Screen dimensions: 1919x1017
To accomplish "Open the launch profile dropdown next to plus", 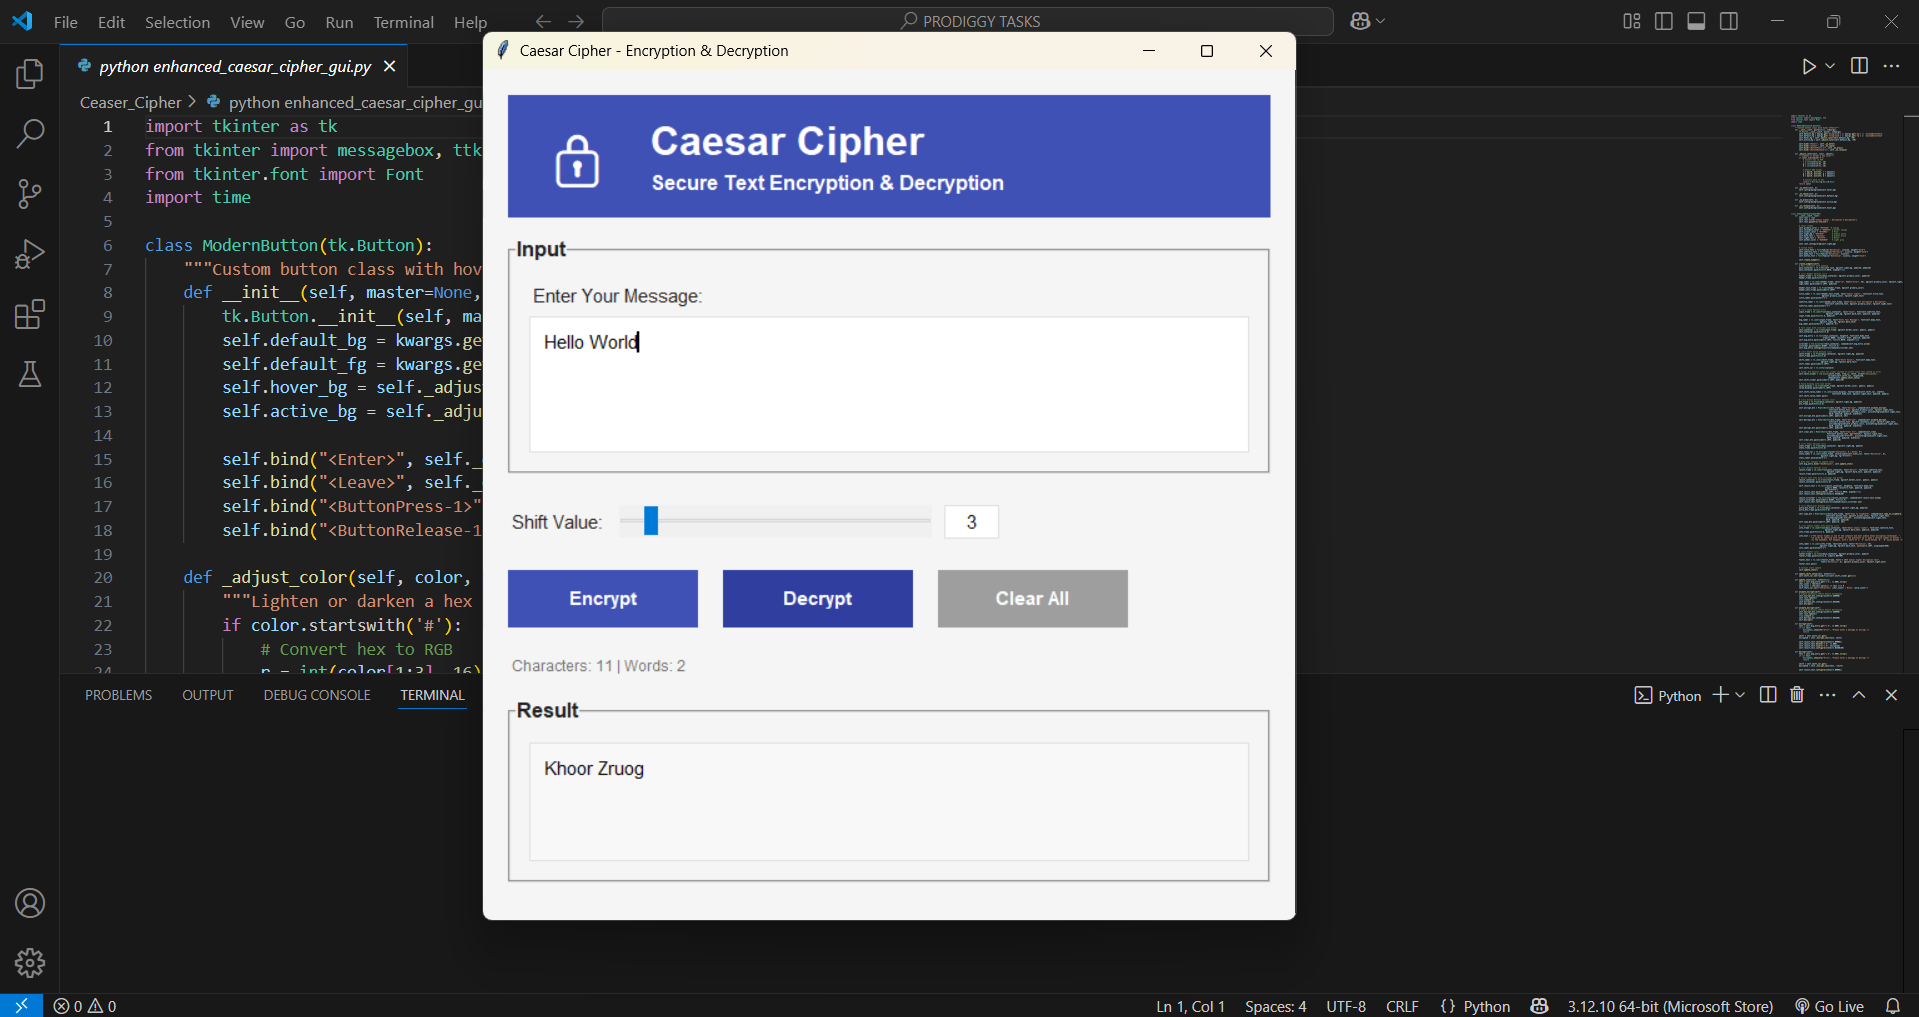I will (x=1740, y=695).
